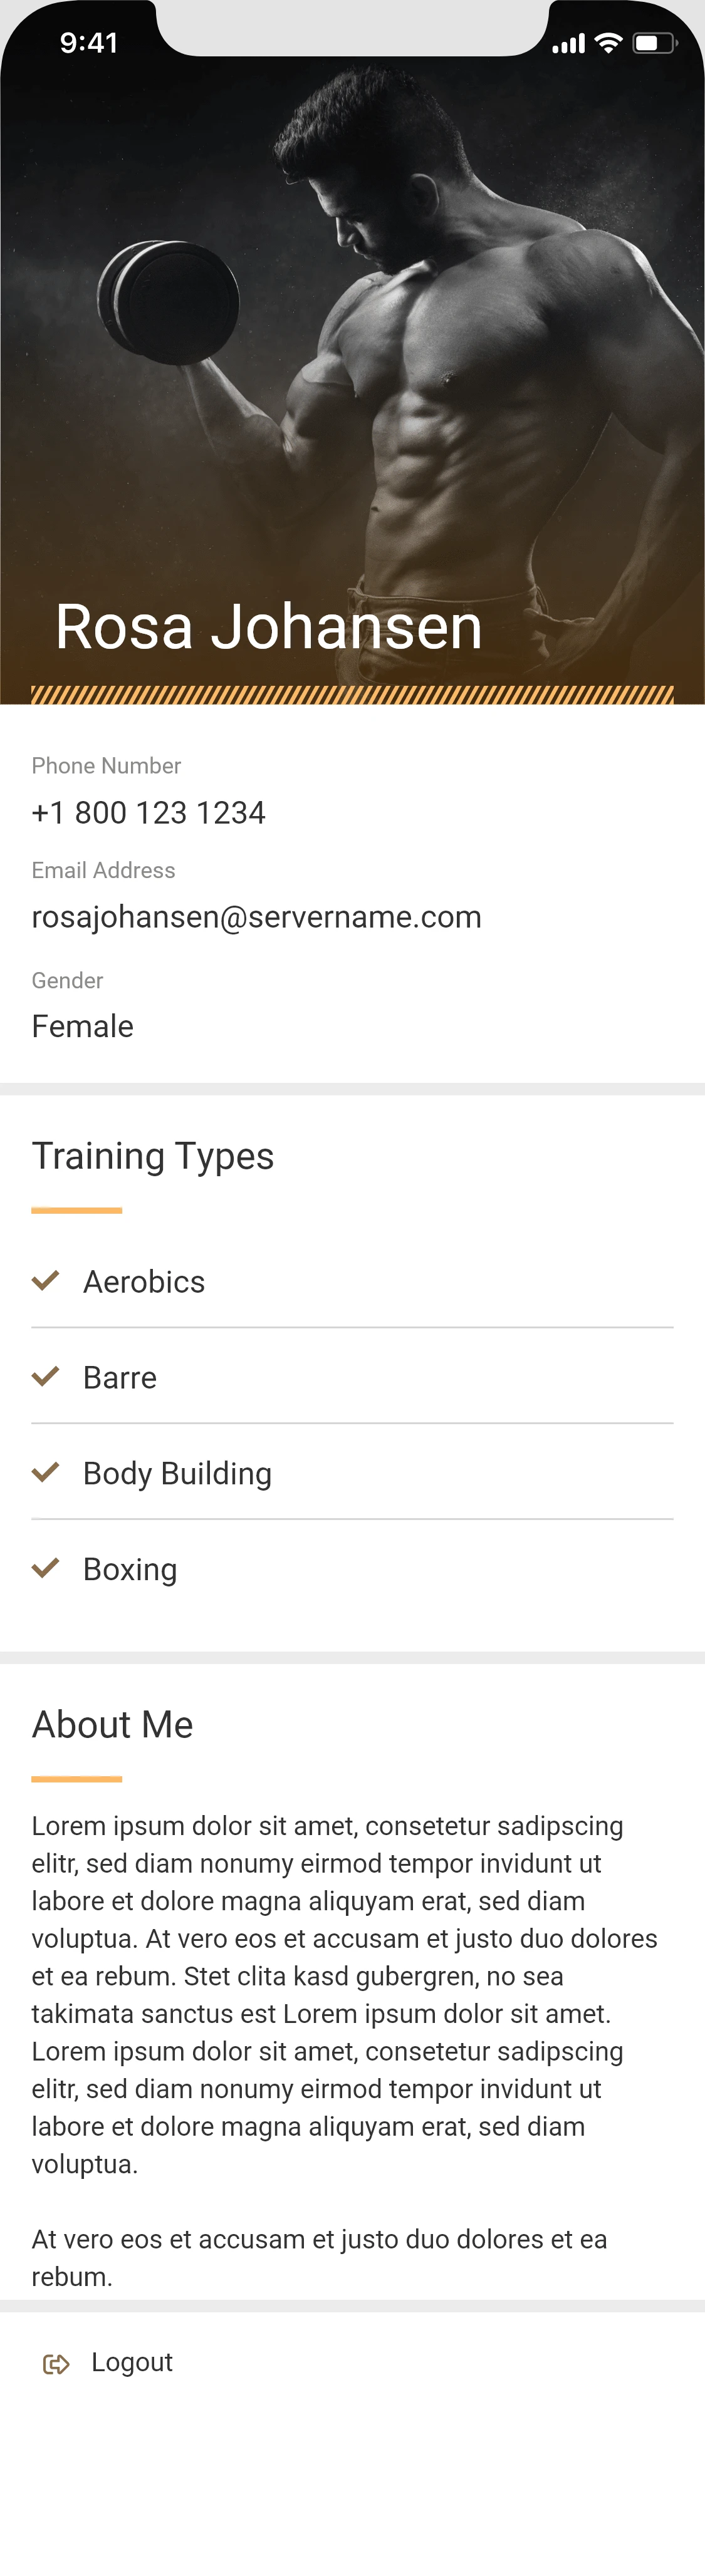Image resolution: width=705 pixels, height=2576 pixels.
Task: Tap the Wi-Fi status icon
Action: [x=608, y=43]
